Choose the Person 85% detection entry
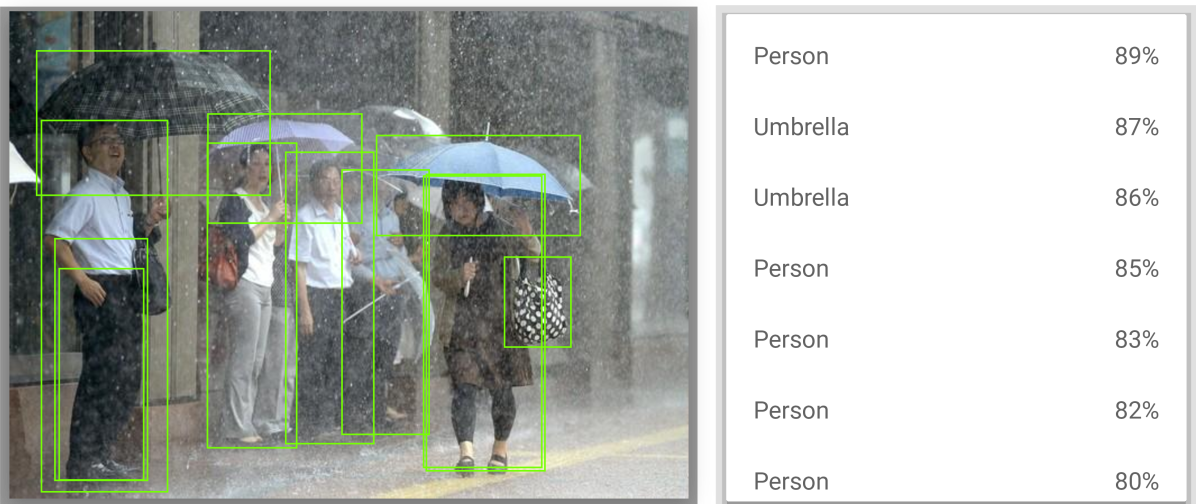This screenshot has height=504, width=1196. (x=956, y=269)
